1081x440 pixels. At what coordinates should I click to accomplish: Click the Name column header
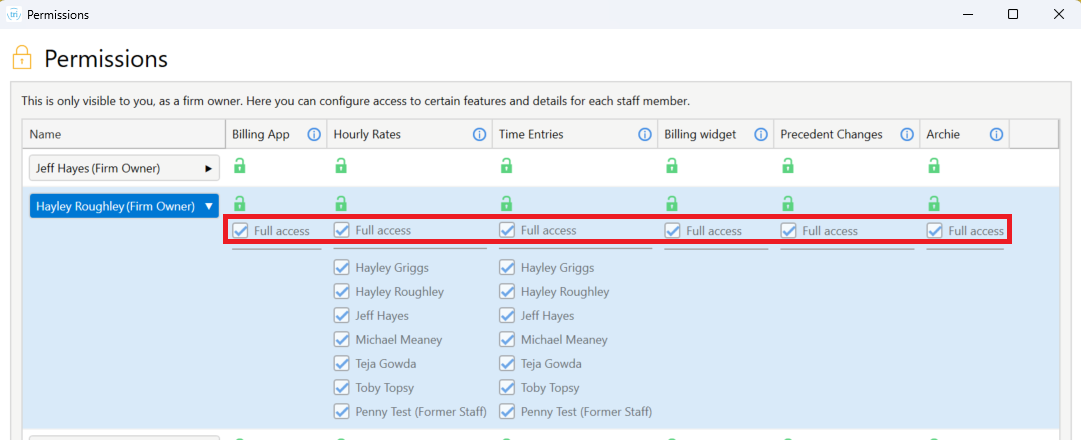(x=123, y=134)
